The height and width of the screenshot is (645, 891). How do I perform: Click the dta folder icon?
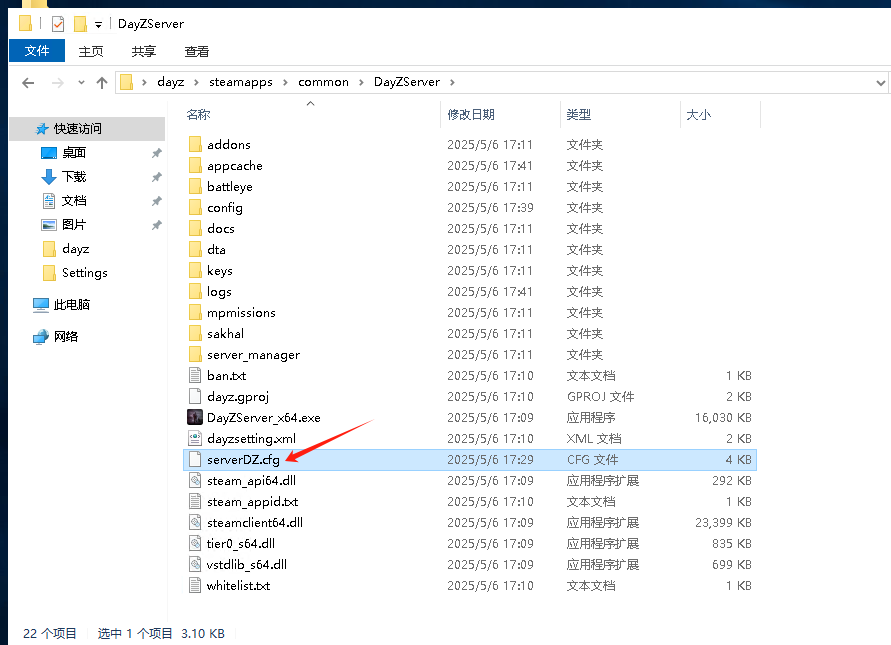pyautogui.click(x=195, y=249)
